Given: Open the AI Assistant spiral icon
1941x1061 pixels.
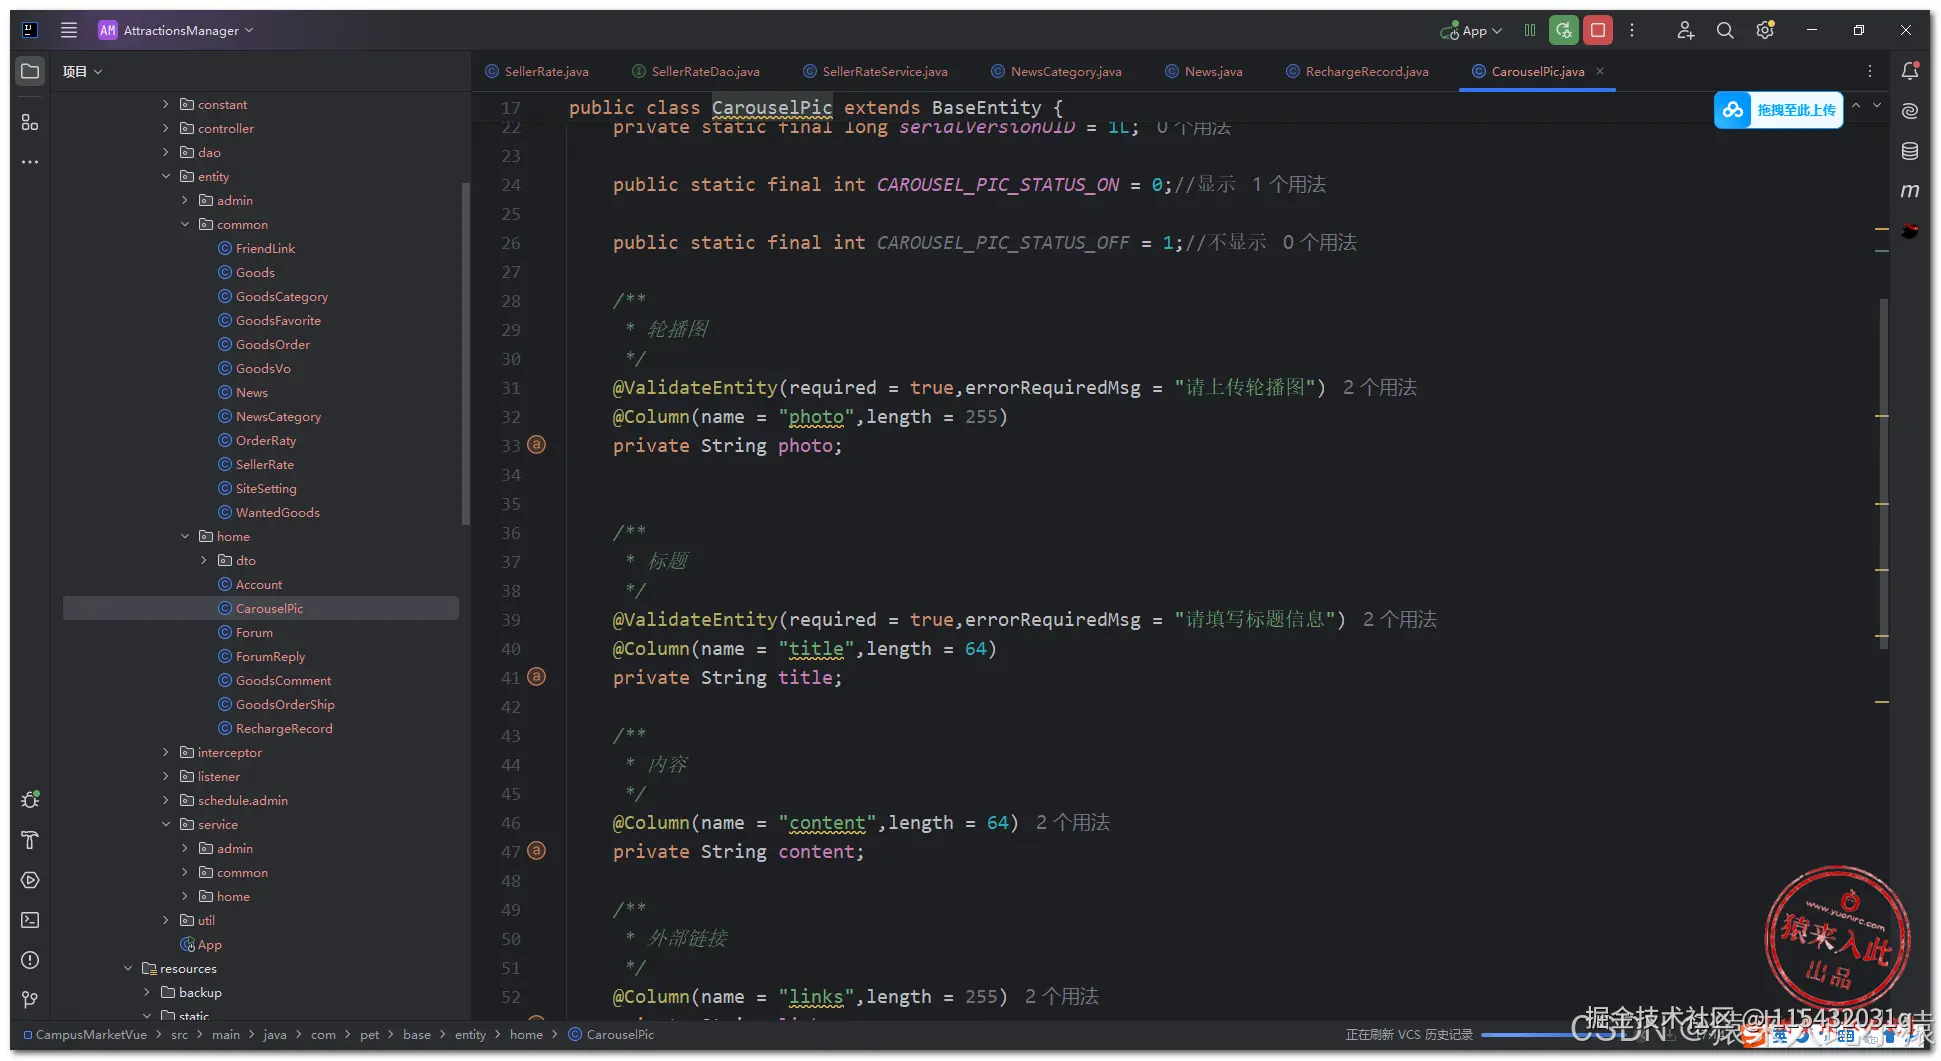Looking at the screenshot, I should 1910,111.
